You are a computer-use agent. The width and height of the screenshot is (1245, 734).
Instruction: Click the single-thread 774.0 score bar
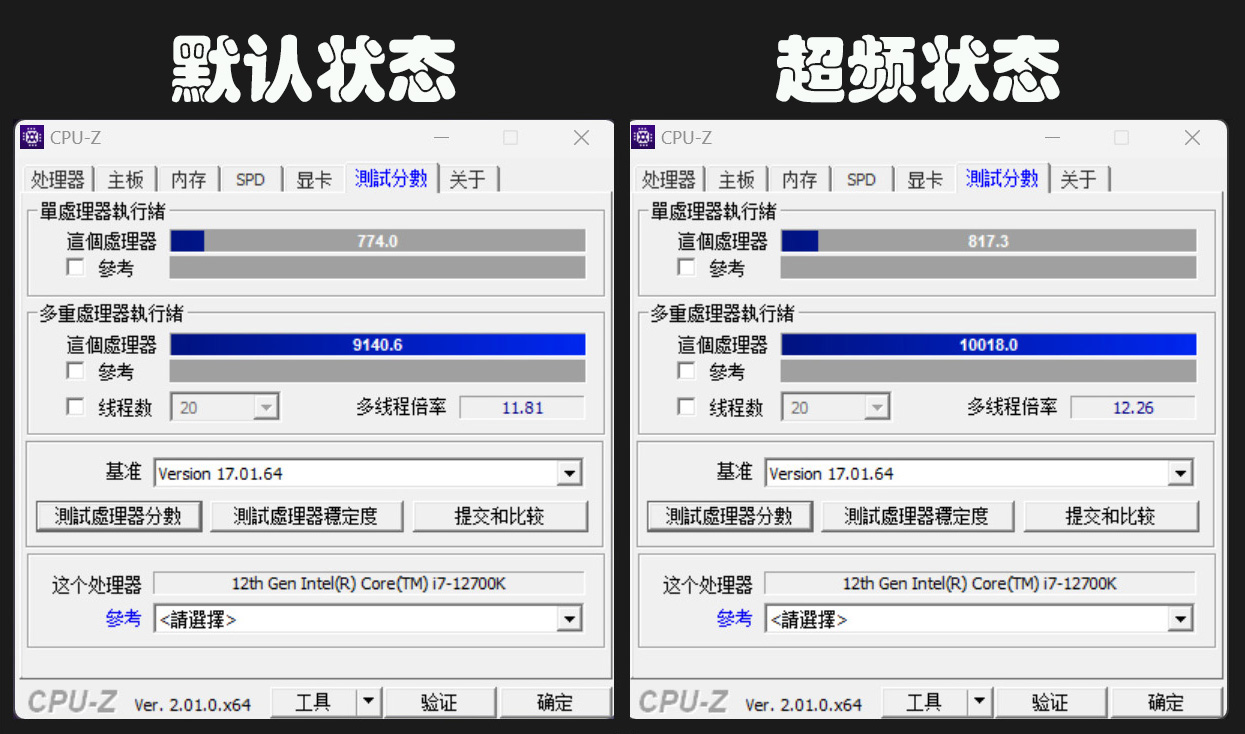[x=377, y=241]
